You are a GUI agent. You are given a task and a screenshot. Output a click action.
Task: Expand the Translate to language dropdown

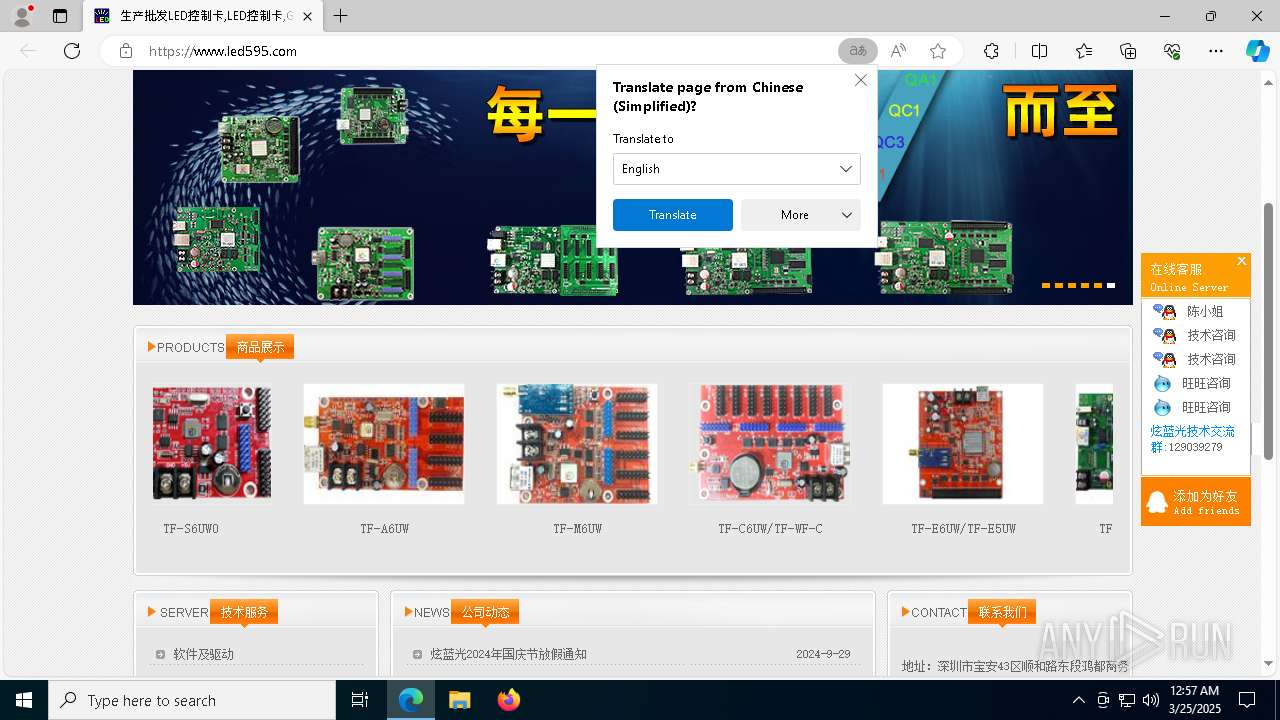point(736,169)
